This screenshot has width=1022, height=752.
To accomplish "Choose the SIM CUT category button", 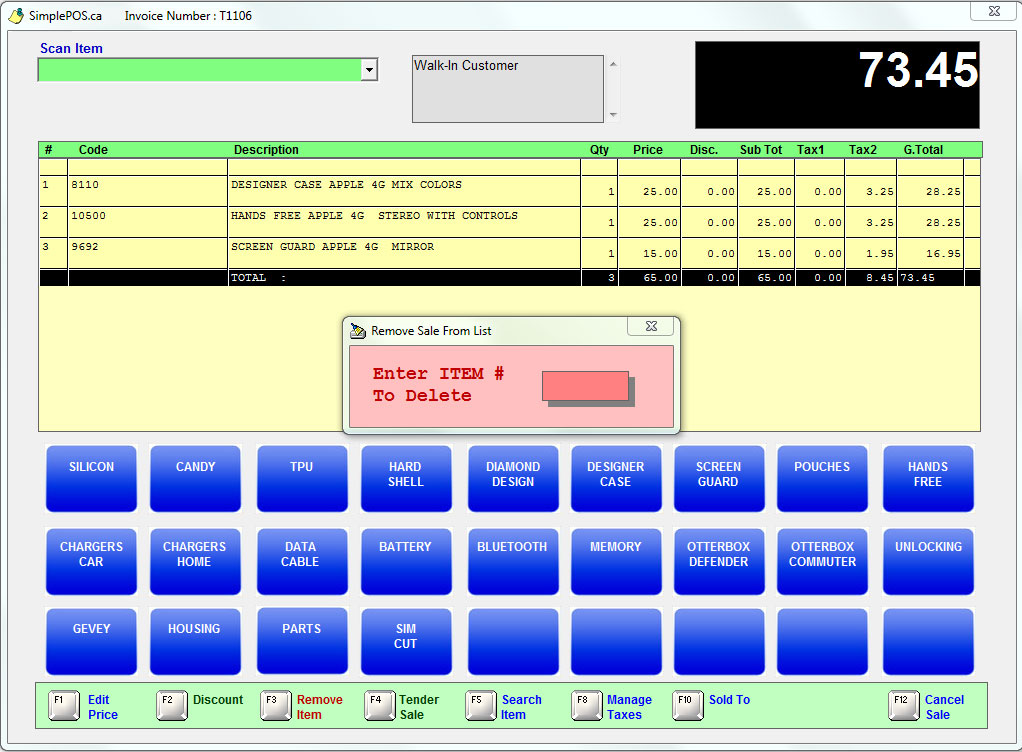I will (406, 641).
